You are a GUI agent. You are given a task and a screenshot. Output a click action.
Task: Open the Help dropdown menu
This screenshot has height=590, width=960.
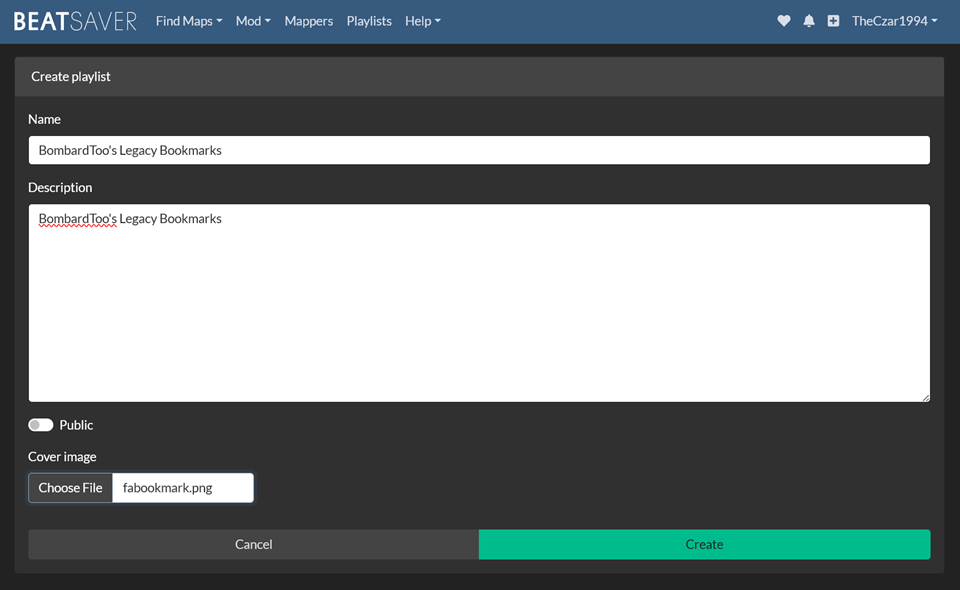pos(422,21)
